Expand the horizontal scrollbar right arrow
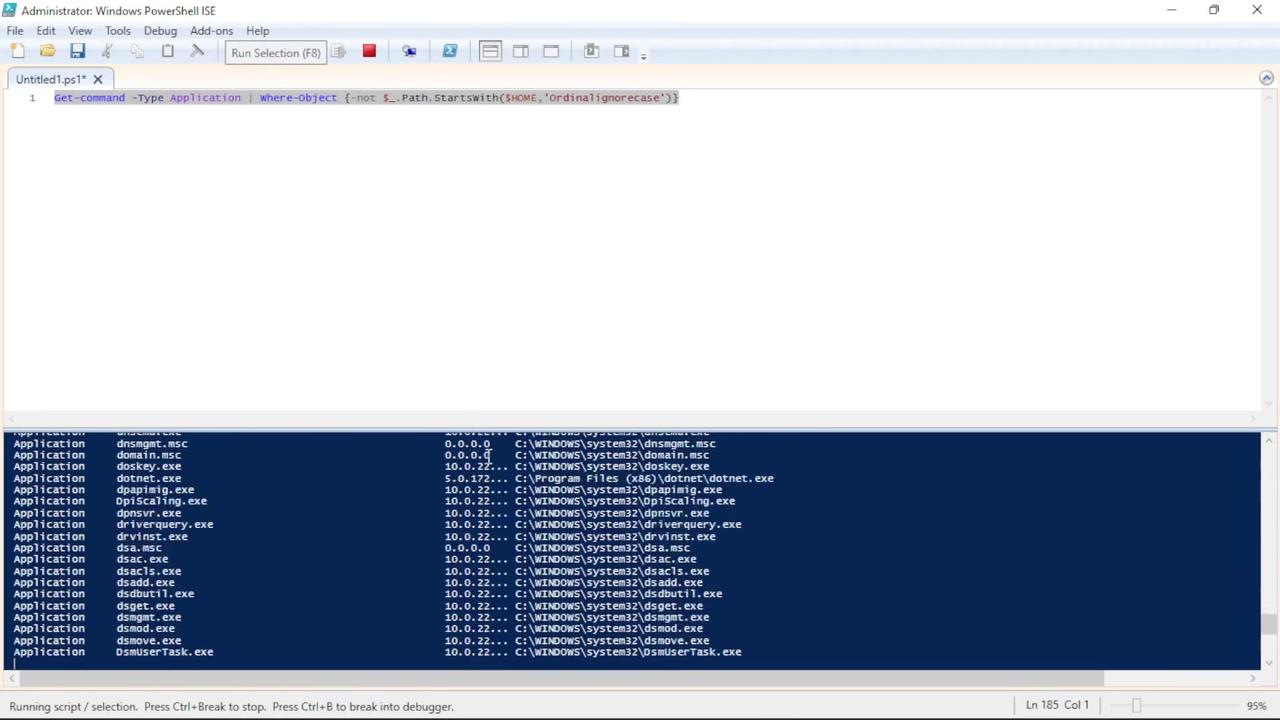This screenshot has width=1280, height=720. 1253,678
